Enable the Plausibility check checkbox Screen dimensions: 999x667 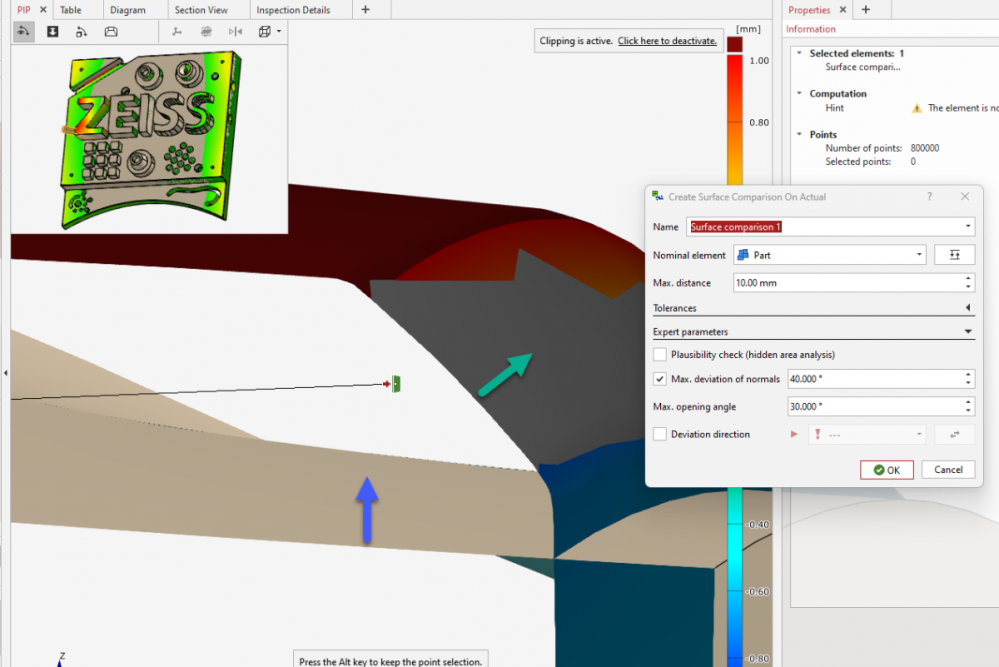click(660, 354)
